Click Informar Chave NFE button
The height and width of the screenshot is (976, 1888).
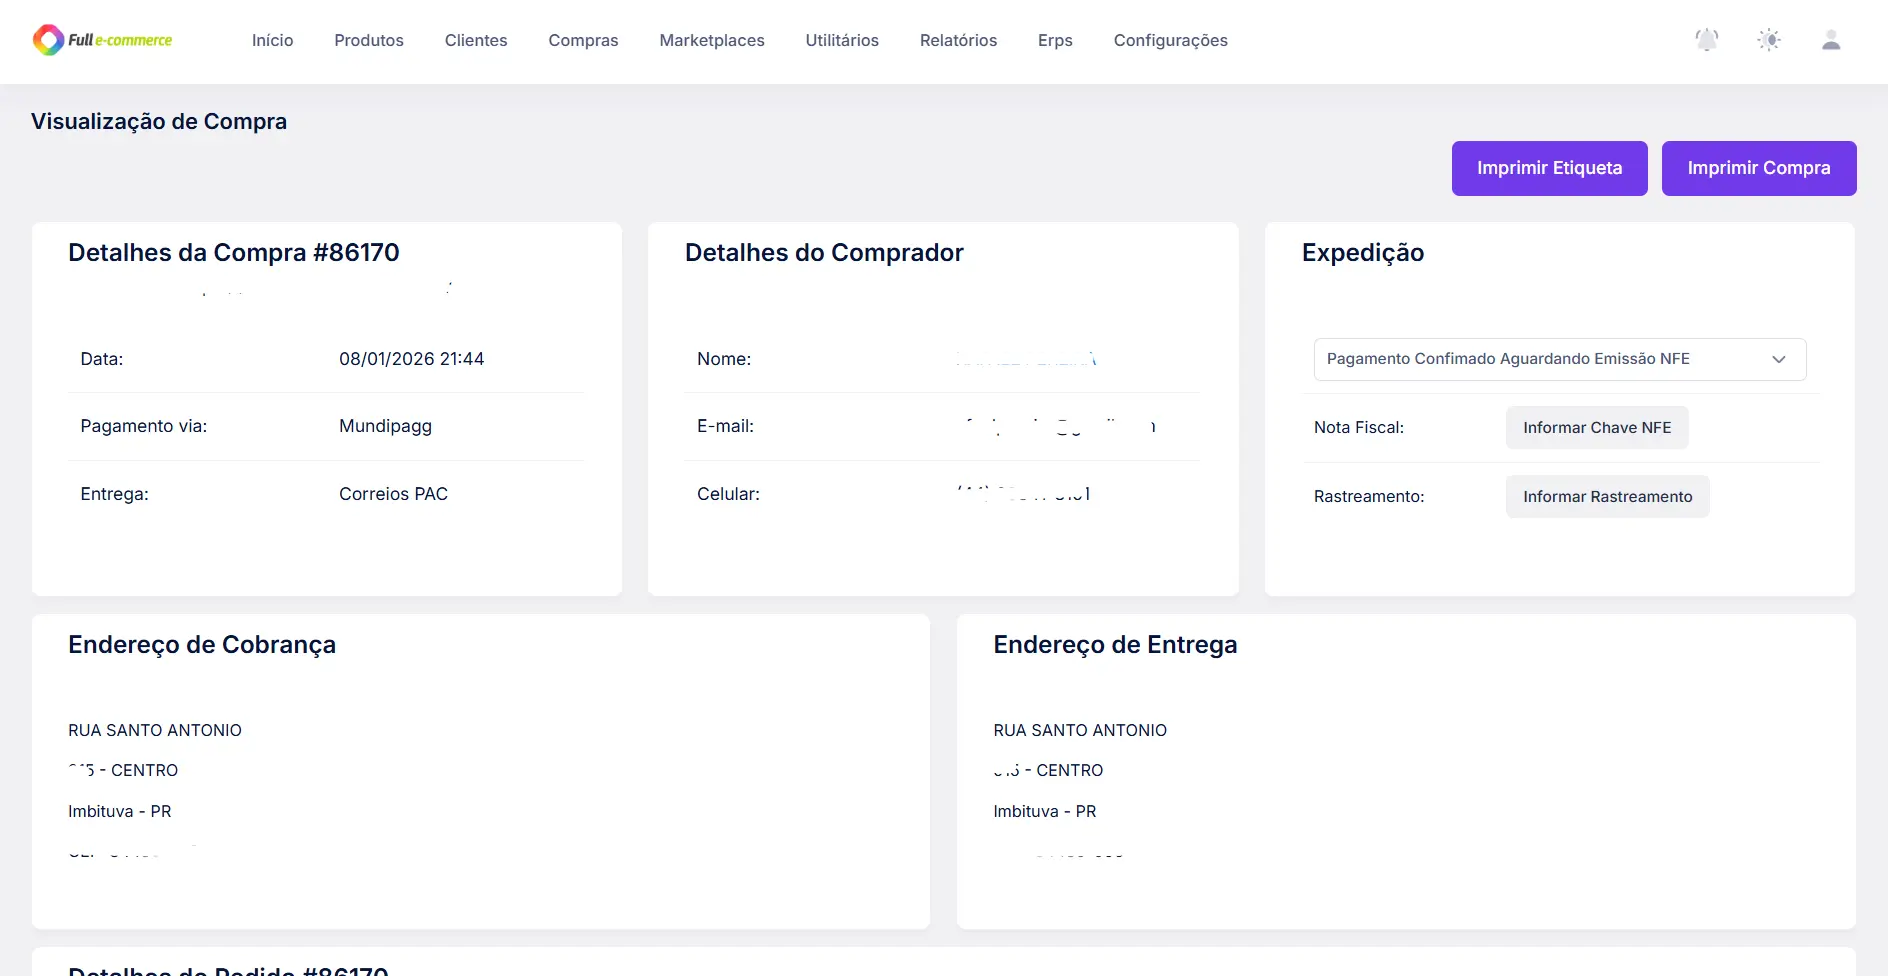tap(1597, 427)
